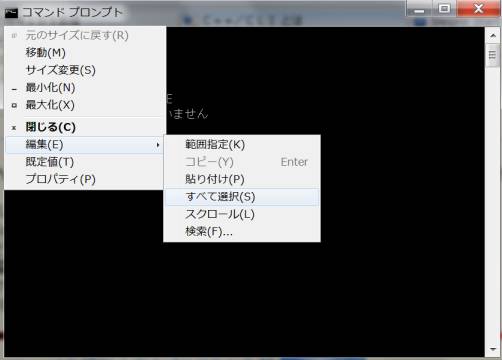Click the vertical scrollbar thumb grip
This screenshot has width=502, height=360.
(492, 55)
